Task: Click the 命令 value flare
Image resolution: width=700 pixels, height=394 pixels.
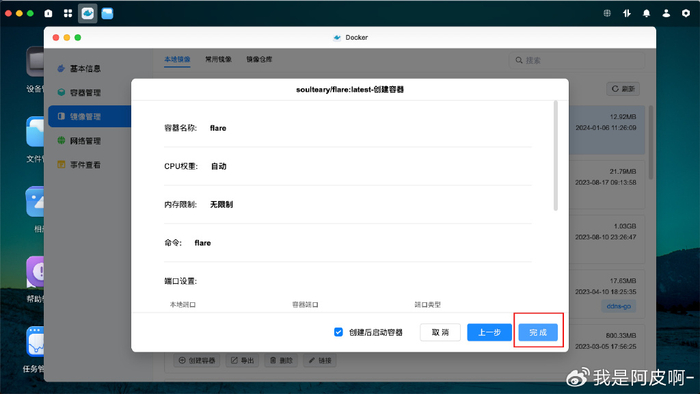Action: (203, 243)
